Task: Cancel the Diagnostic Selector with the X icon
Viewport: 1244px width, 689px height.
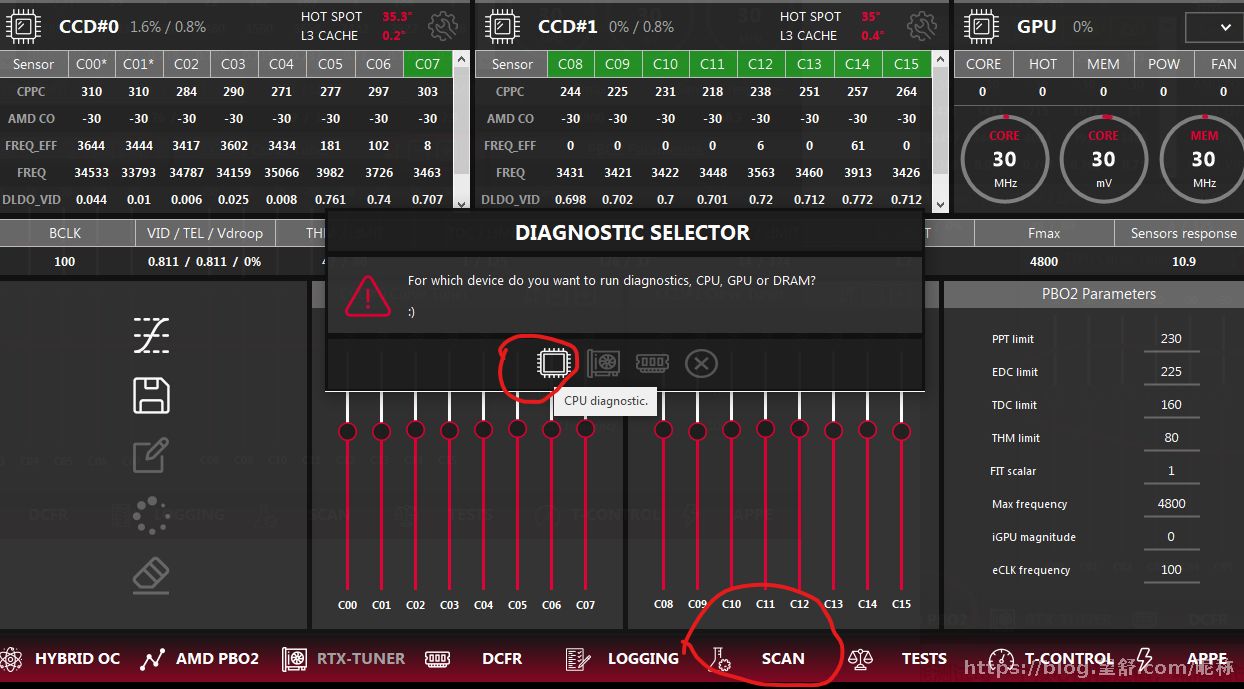Action: click(x=701, y=363)
